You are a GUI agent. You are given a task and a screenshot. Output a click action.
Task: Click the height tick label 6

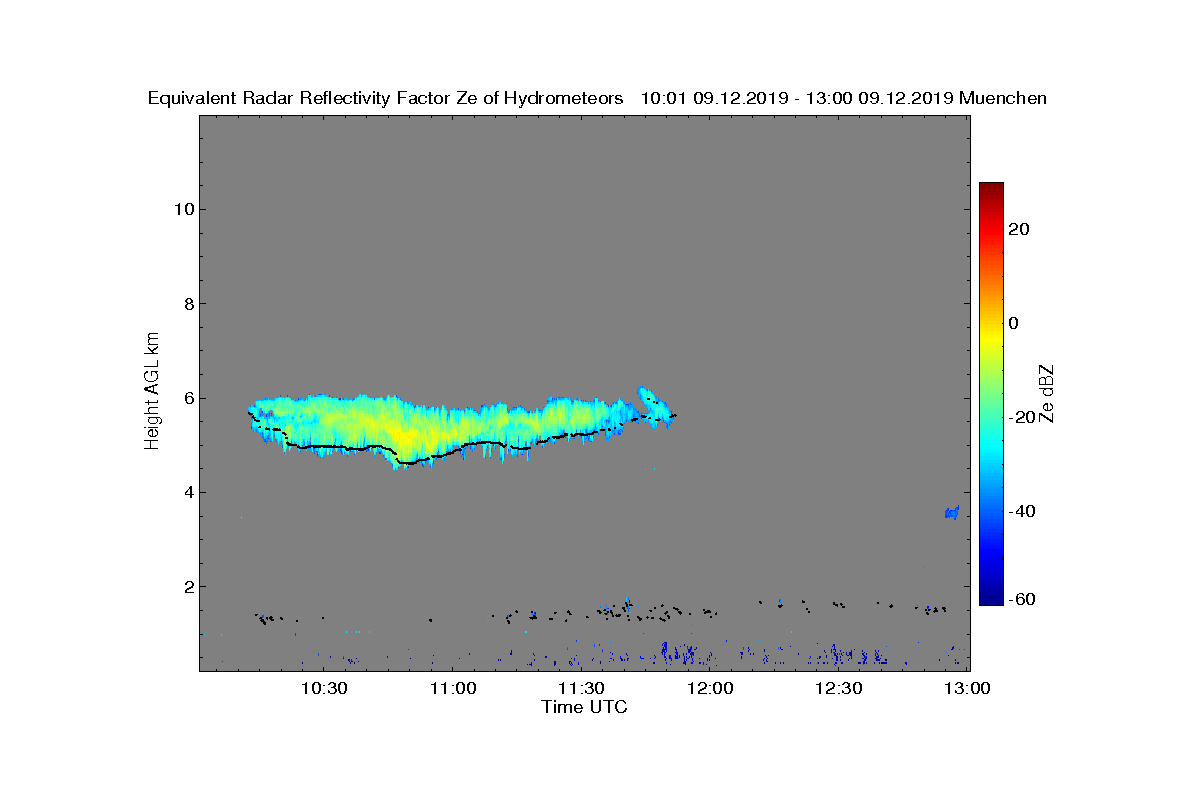(187, 398)
